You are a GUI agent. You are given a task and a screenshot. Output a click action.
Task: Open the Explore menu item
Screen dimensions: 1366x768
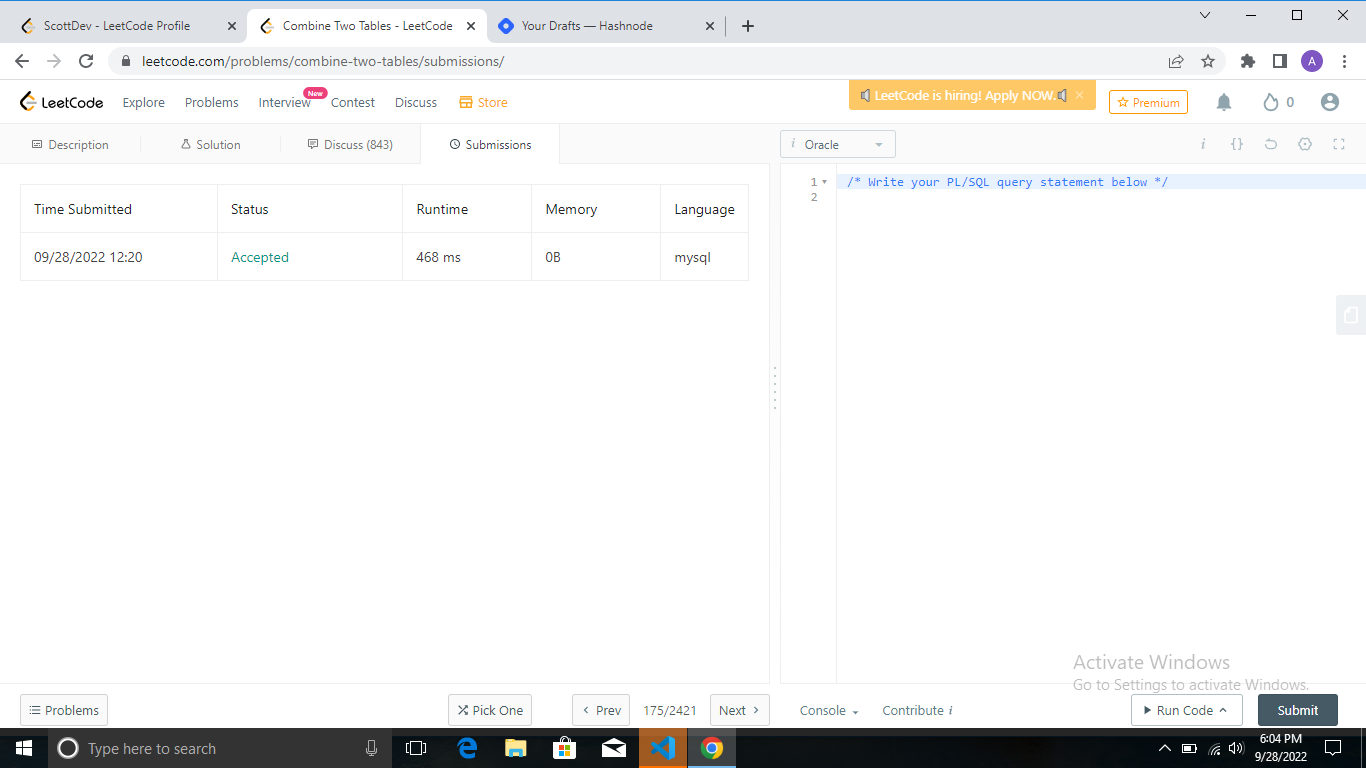pos(144,102)
